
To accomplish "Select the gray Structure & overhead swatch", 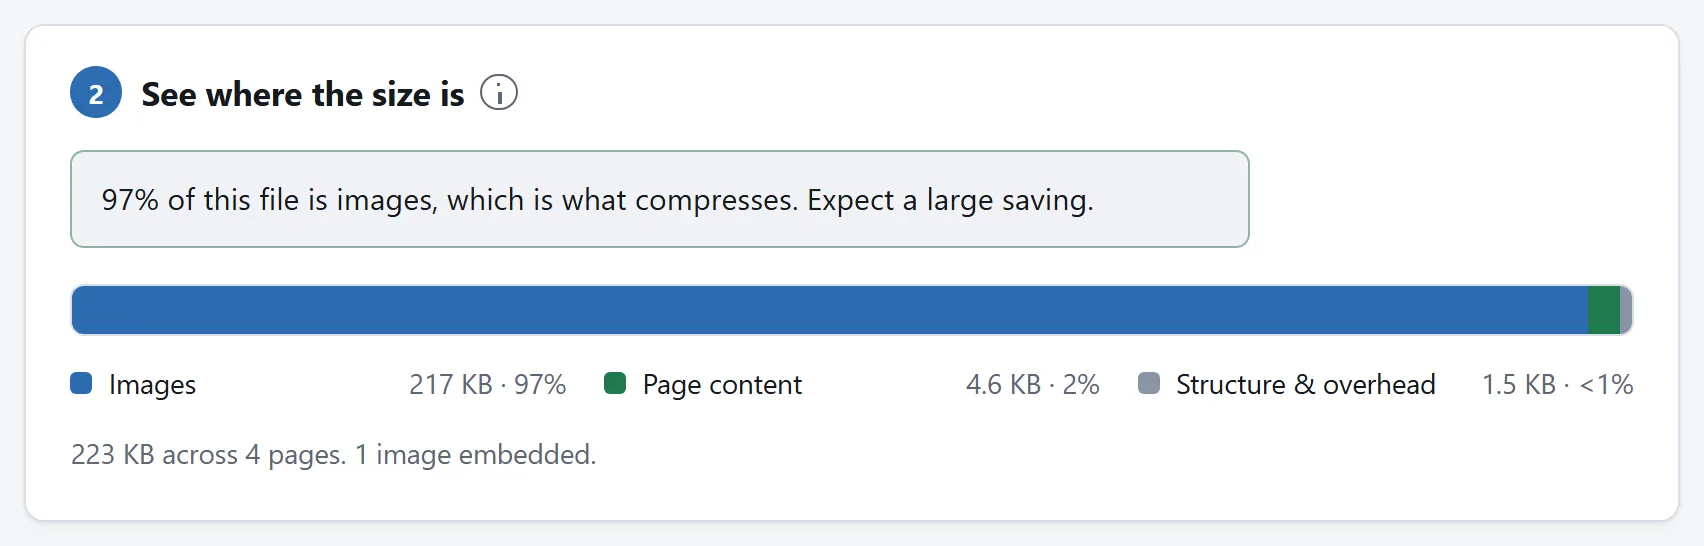I will click(x=1149, y=383).
